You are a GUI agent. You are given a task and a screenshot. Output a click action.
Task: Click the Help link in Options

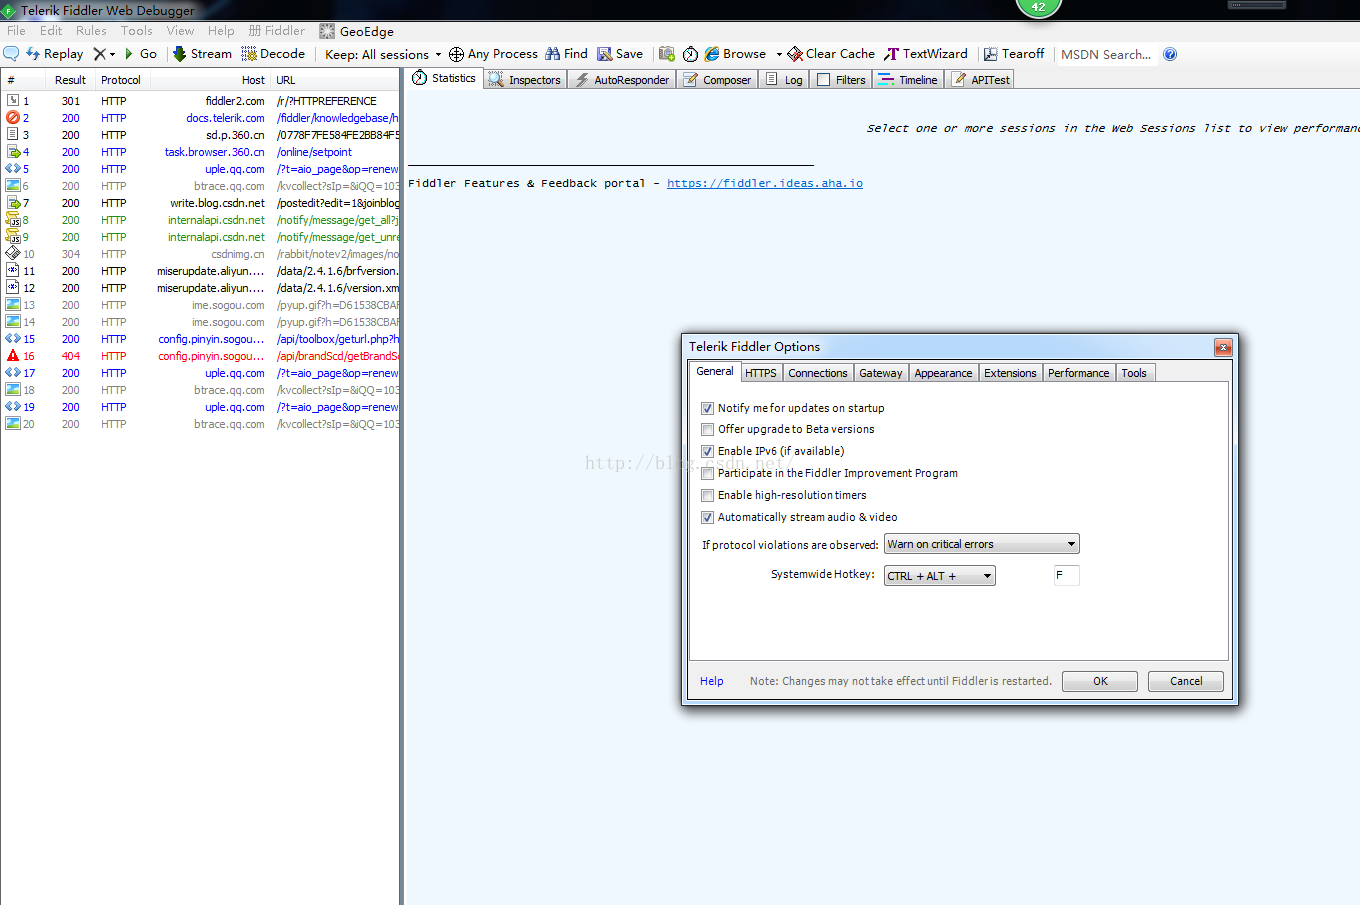(x=711, y=681)
